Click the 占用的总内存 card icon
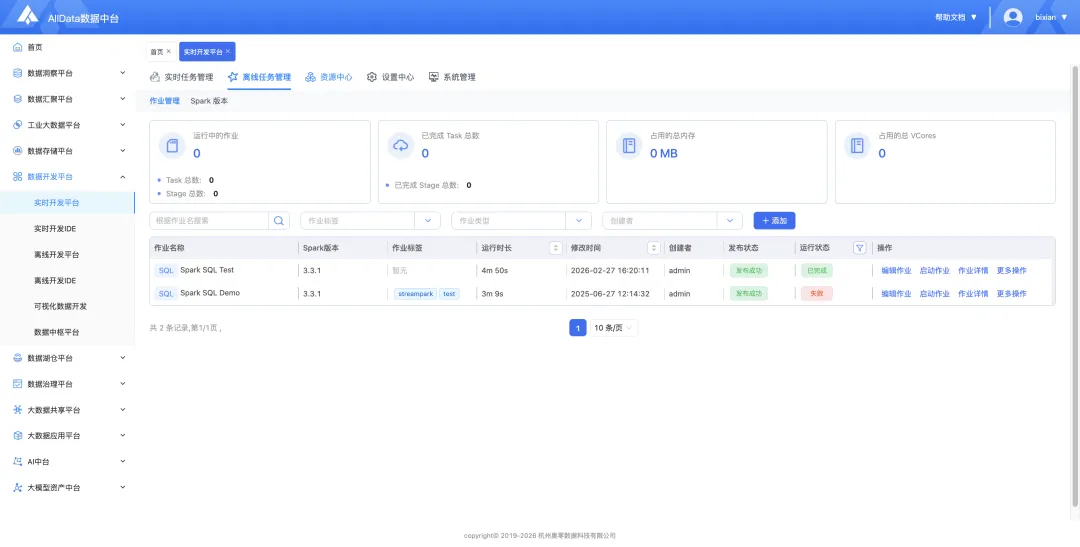This screenshot has width=1080, height=547. 629,145
